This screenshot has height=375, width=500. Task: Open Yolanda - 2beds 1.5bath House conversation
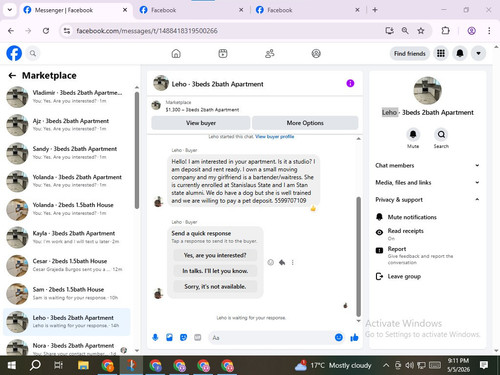click(x=67, y=209)
